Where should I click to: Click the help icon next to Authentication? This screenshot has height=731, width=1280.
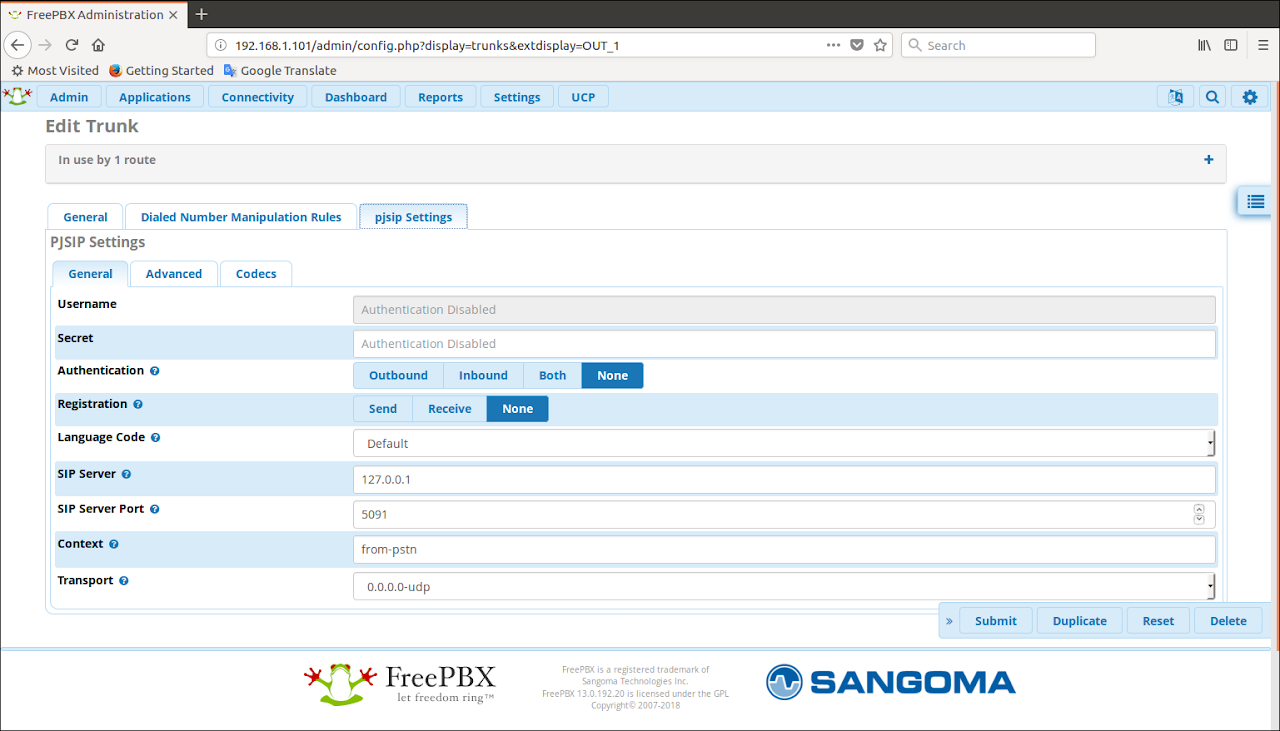coord(155,371)
